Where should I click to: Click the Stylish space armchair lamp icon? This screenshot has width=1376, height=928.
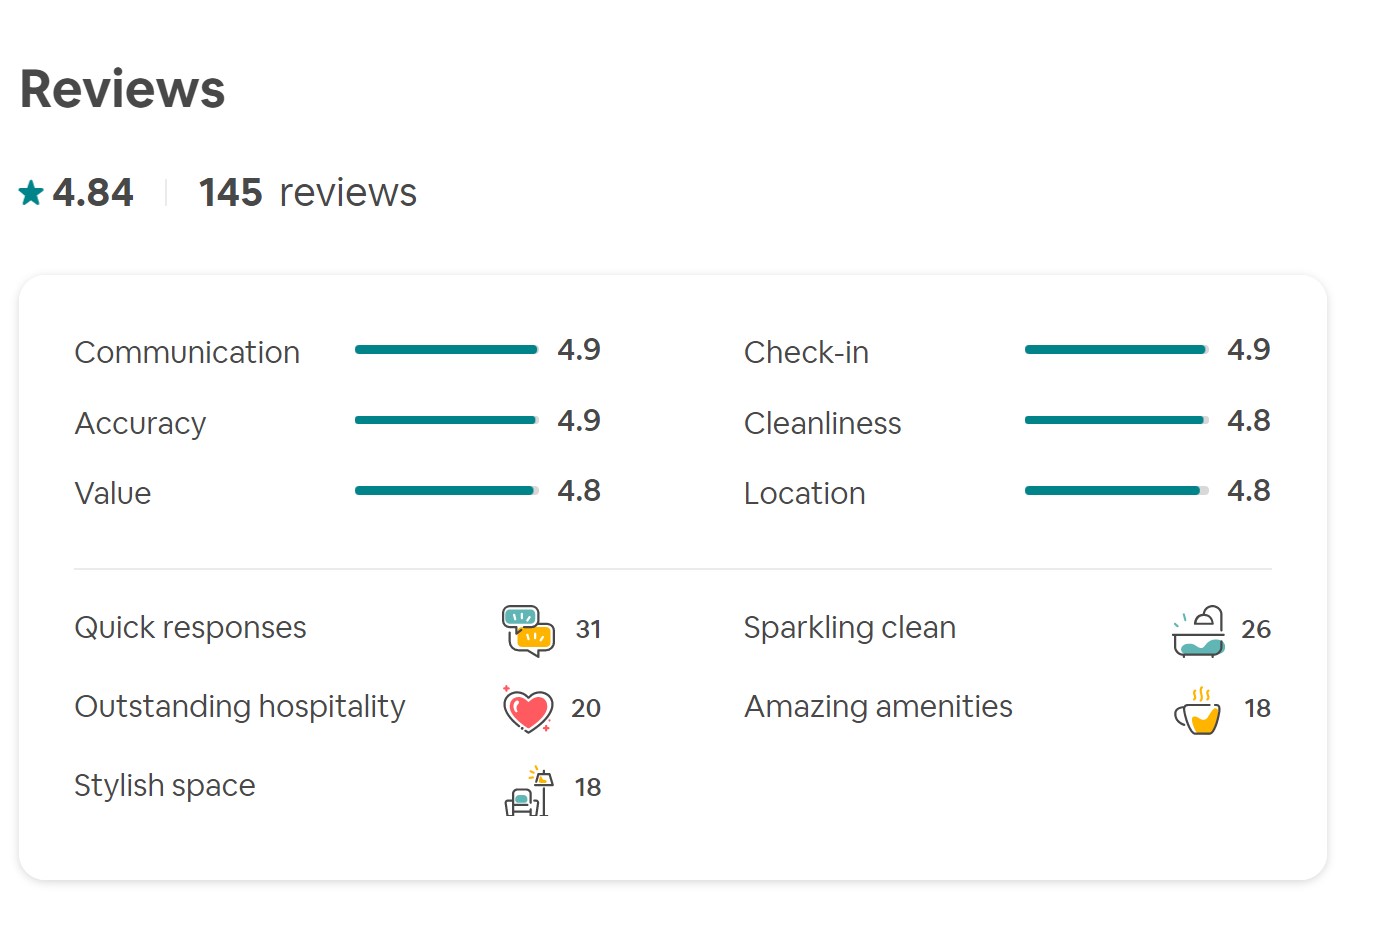tap(529, 790)
